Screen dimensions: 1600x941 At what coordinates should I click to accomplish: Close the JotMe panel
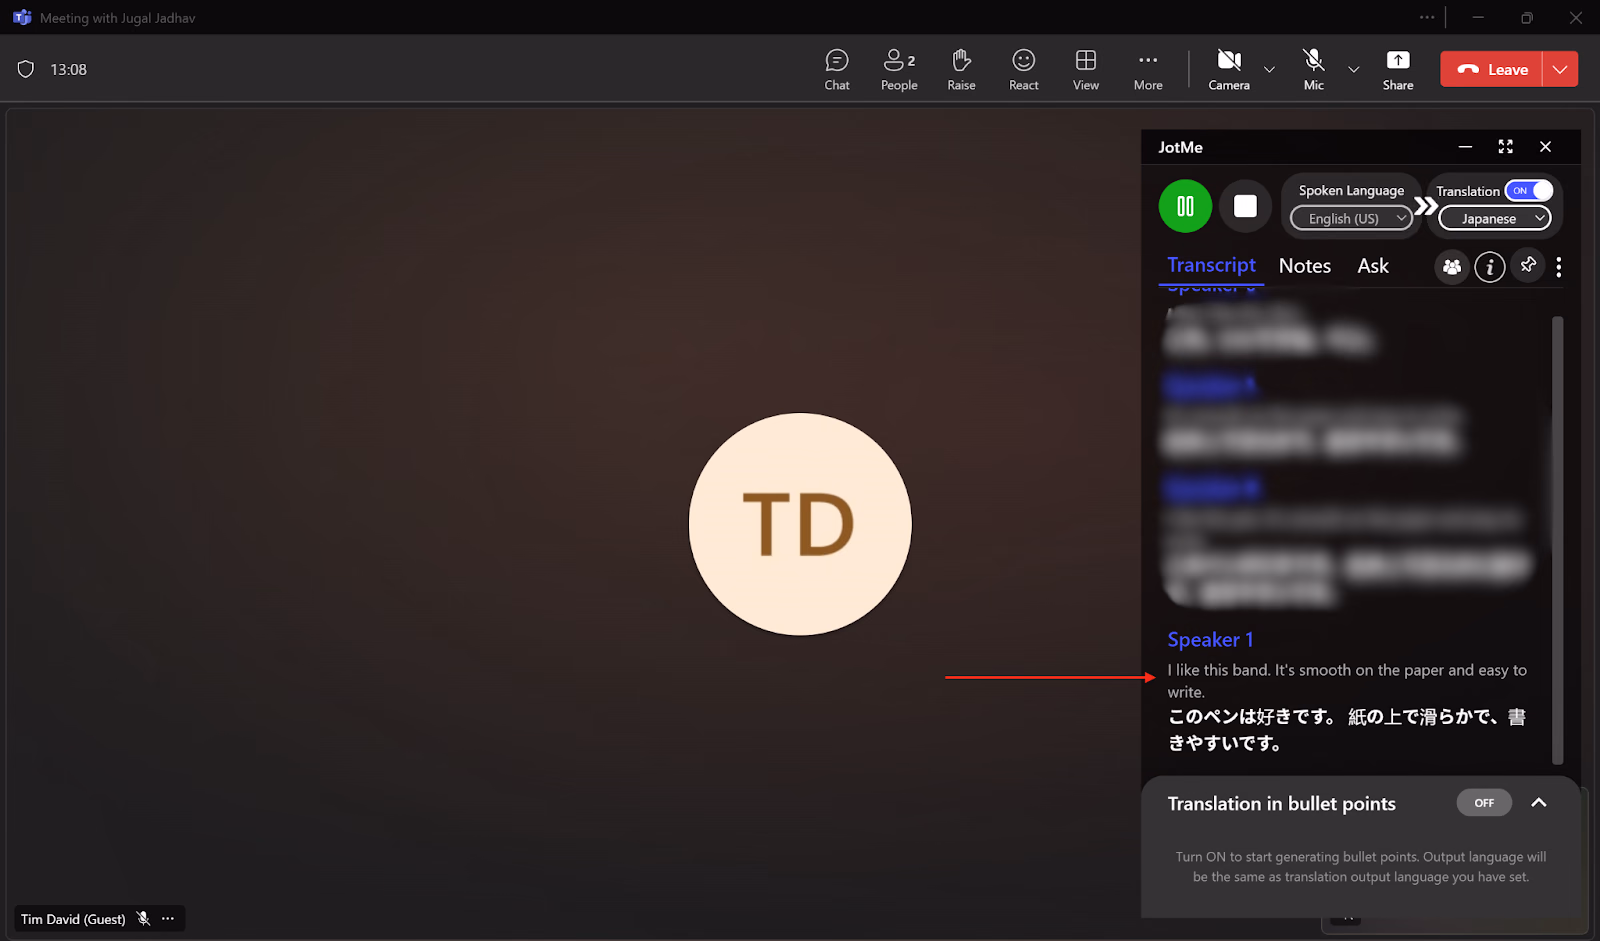1545,147
